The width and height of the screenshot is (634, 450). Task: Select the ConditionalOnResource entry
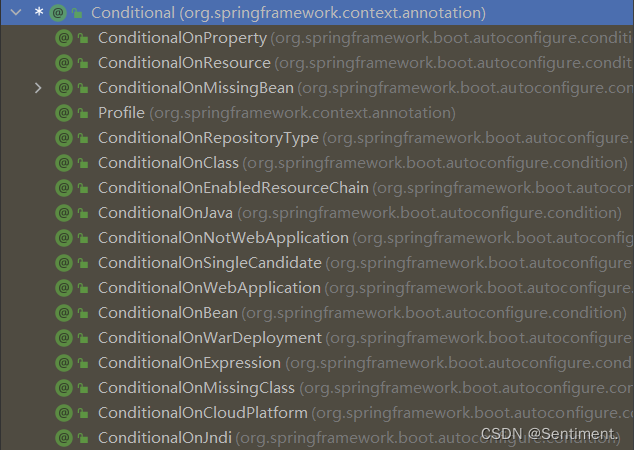[184, 63]
